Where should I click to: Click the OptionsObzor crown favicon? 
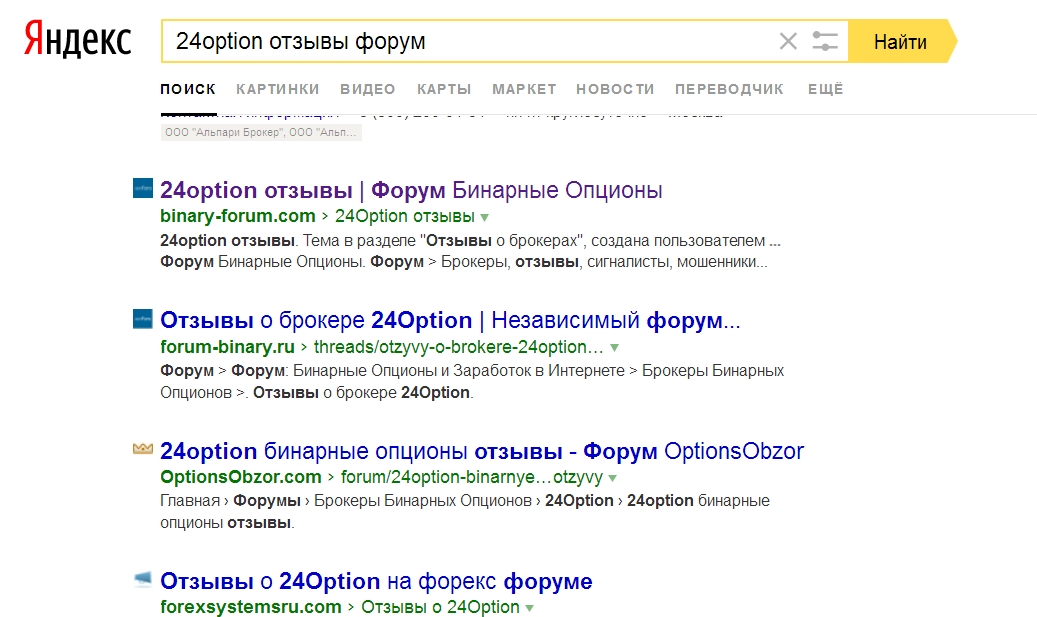pos(143,450)
